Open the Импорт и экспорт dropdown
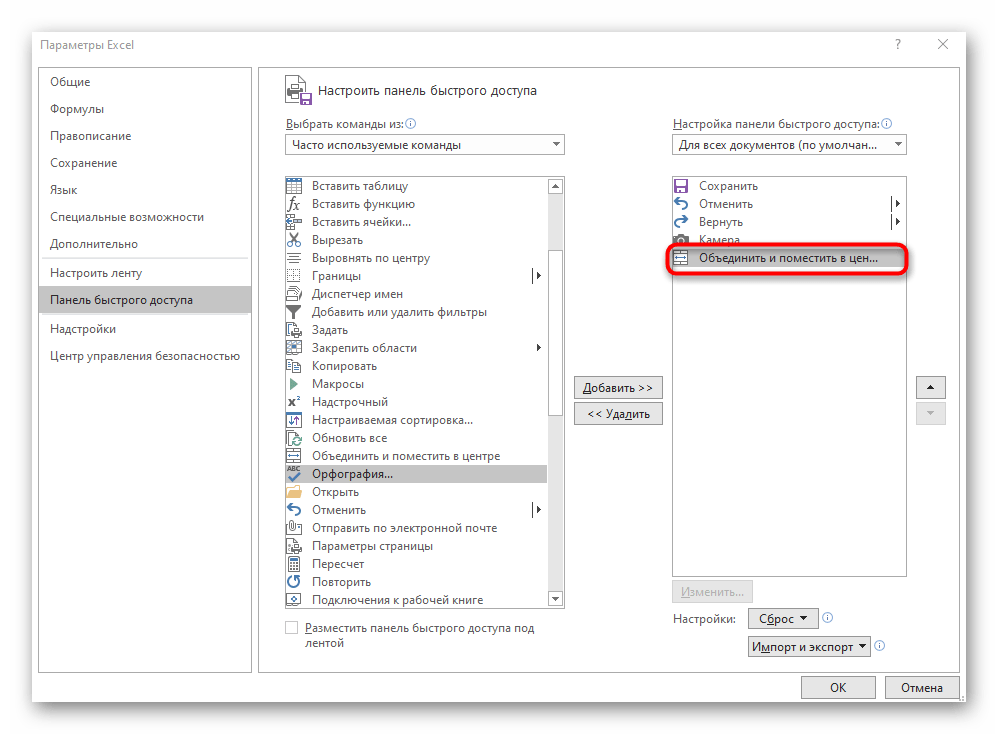The image size is (998, 734). pos(809,647)
